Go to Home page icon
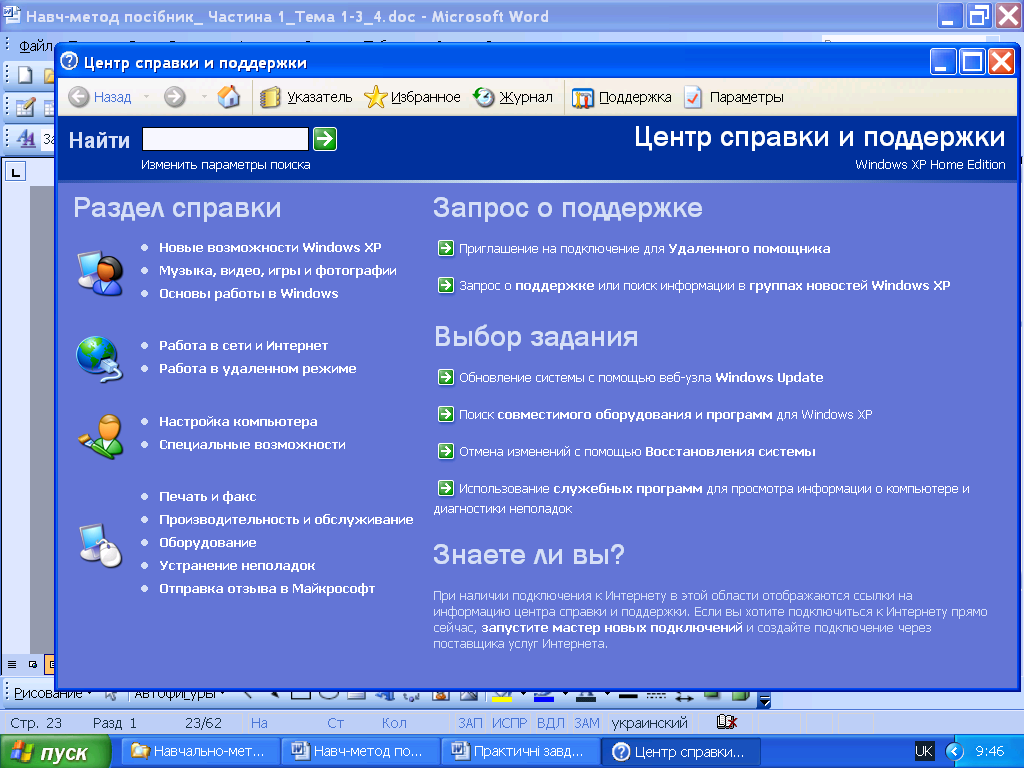 point(229,97)
